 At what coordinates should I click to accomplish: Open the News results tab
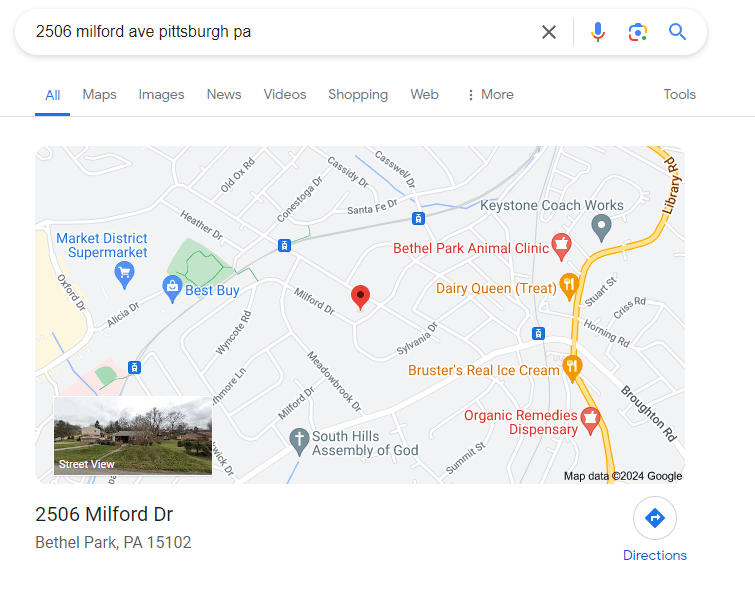(x=224, y=94)
